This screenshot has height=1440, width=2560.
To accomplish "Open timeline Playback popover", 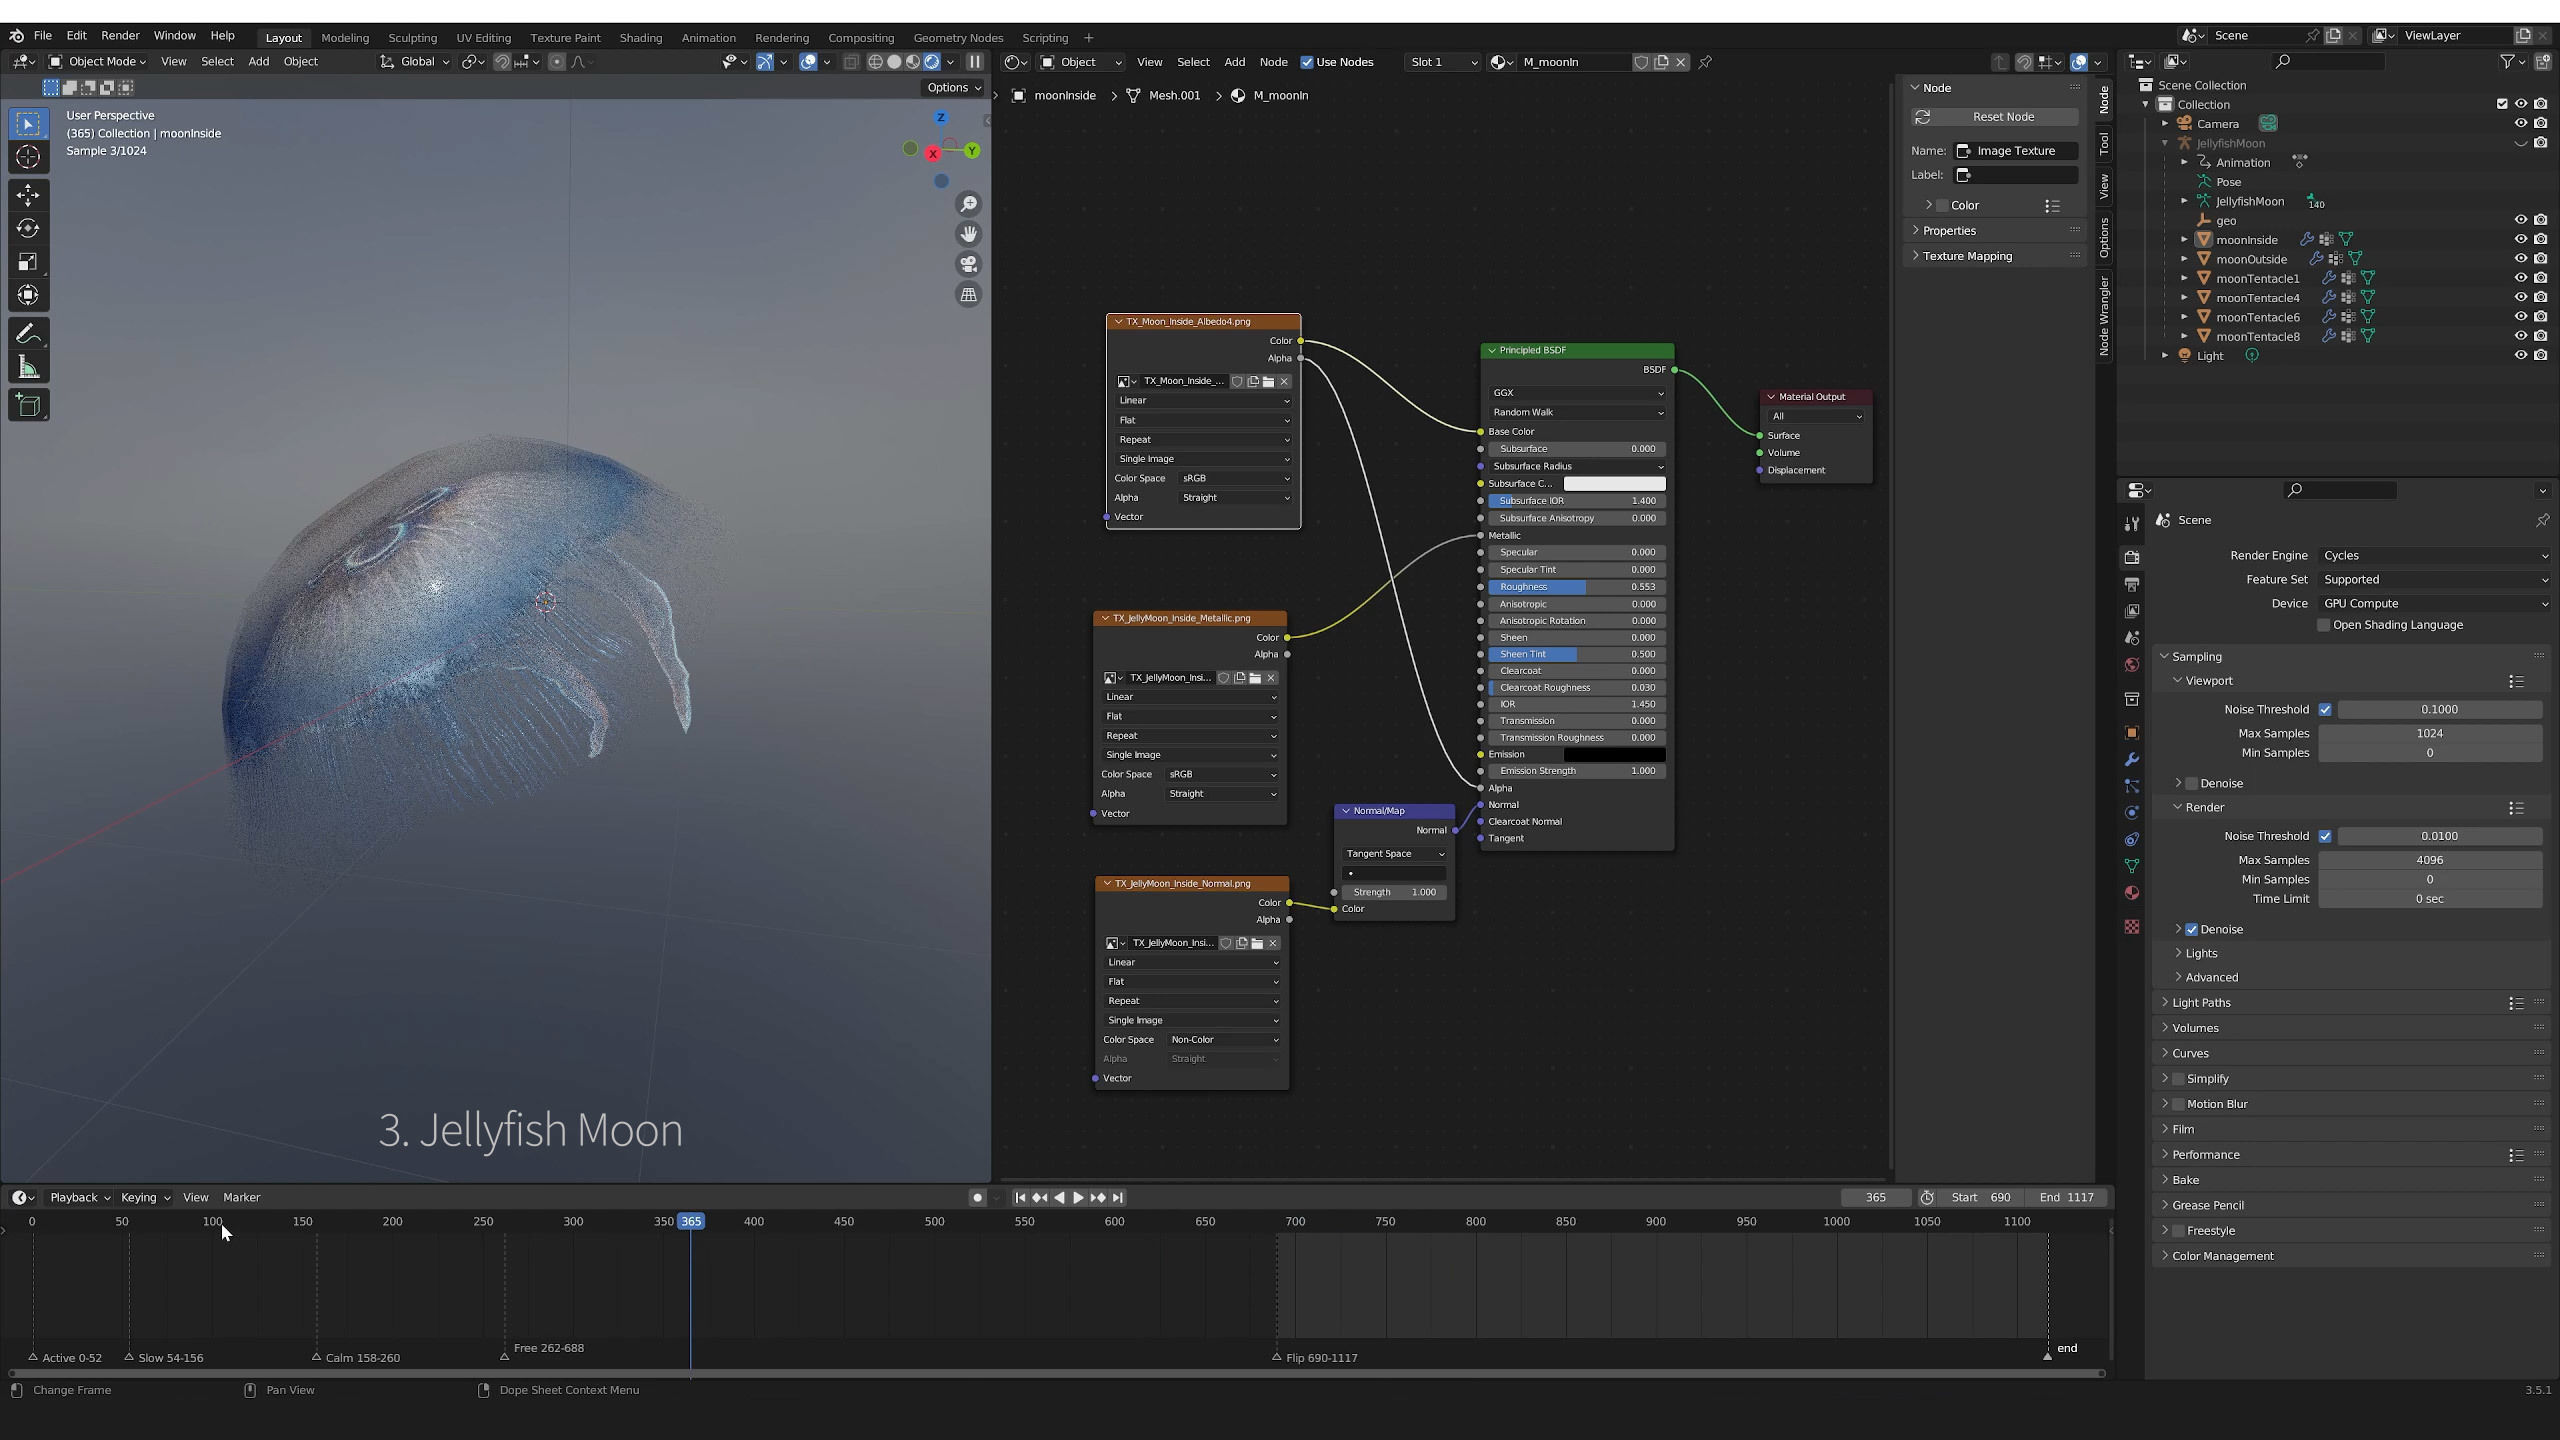I will coord(79,1197).
